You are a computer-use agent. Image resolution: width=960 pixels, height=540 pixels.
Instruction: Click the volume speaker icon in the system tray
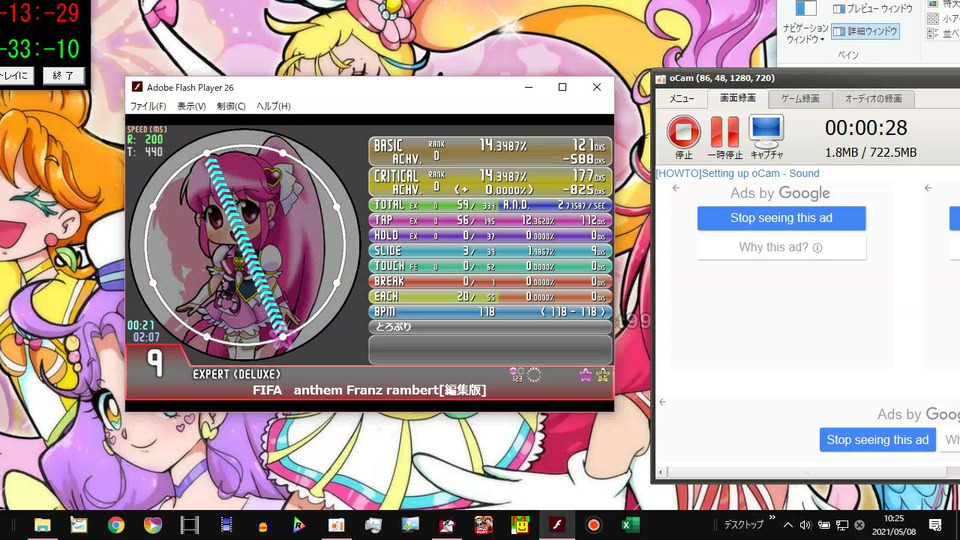pyautogui.click(x=805, y=525)
